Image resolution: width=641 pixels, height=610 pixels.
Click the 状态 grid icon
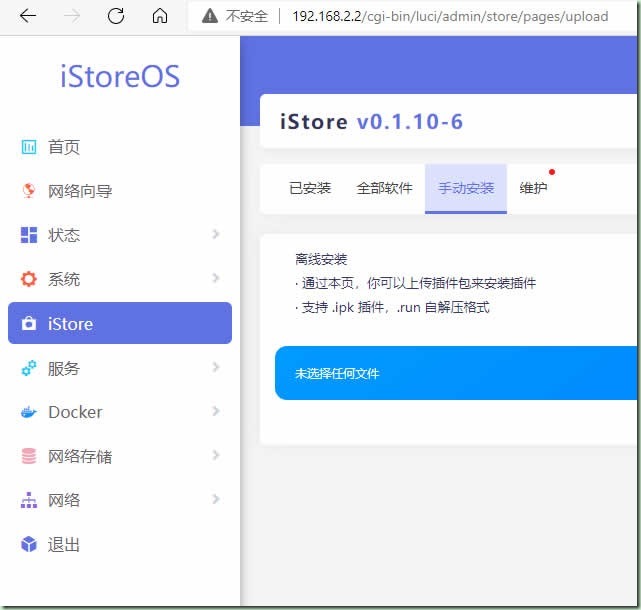[29, 235]
